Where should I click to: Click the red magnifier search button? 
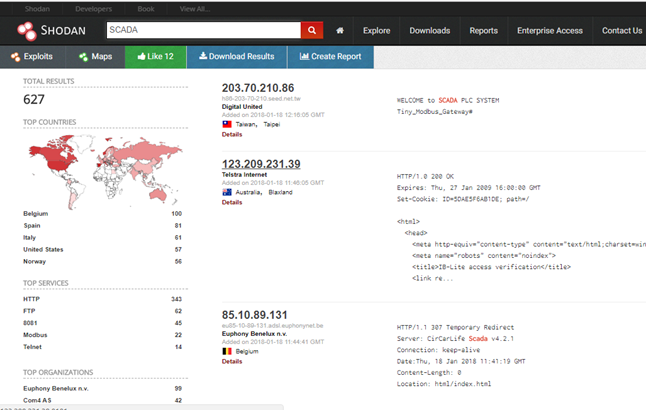click(313, 30)
